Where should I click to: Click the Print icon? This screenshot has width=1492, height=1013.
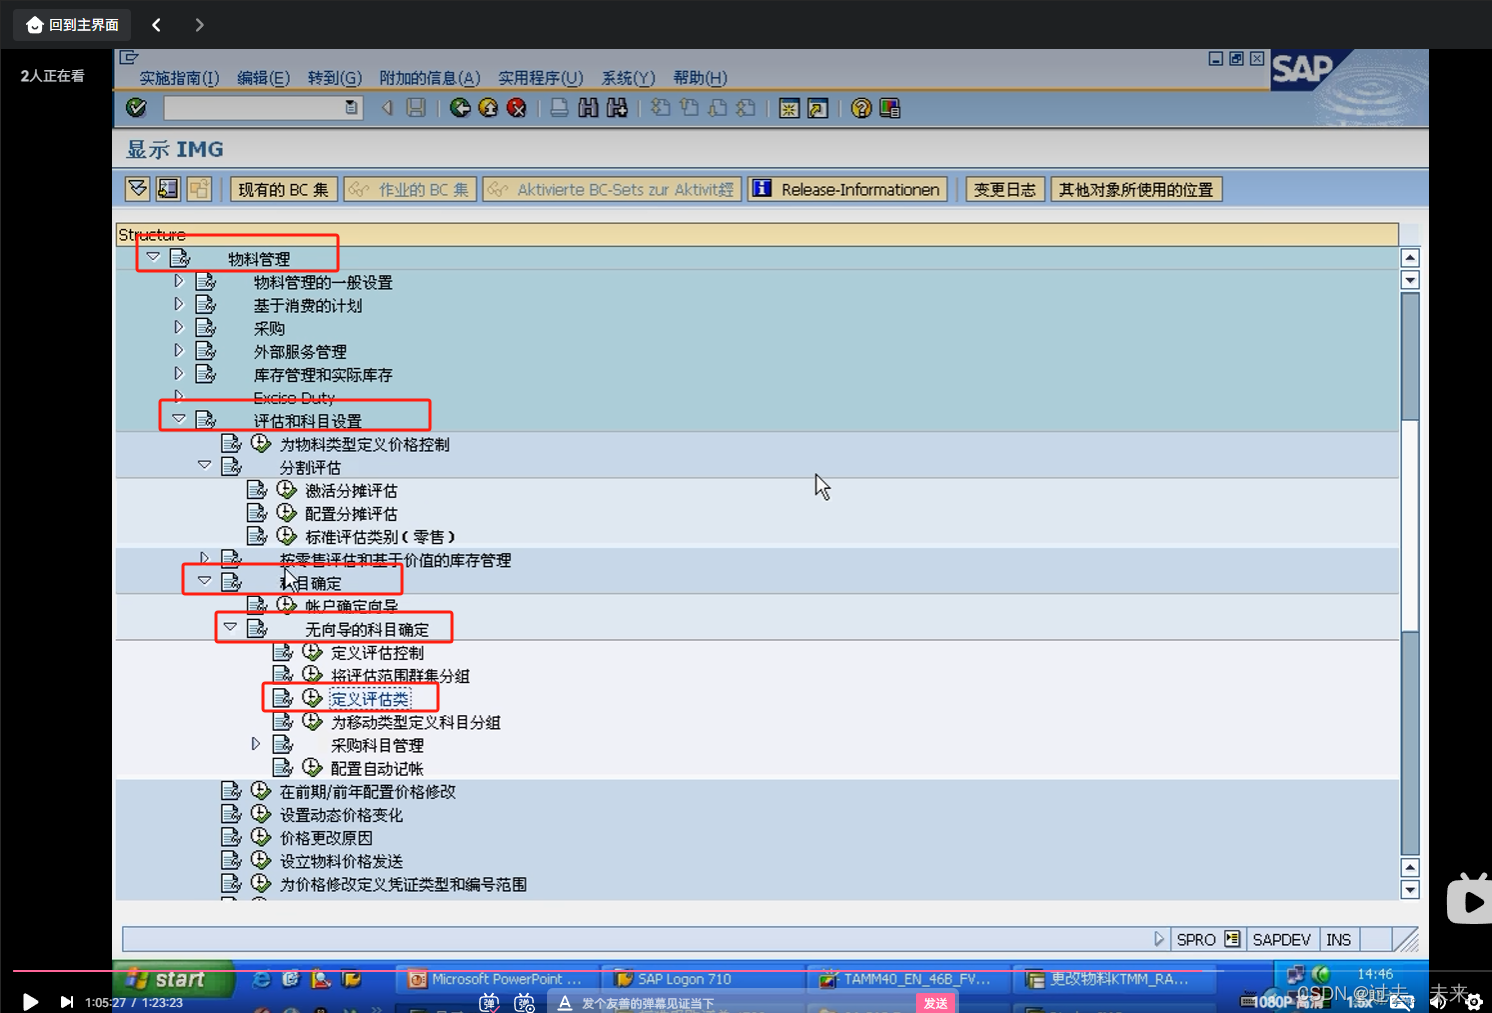[560, 108]
